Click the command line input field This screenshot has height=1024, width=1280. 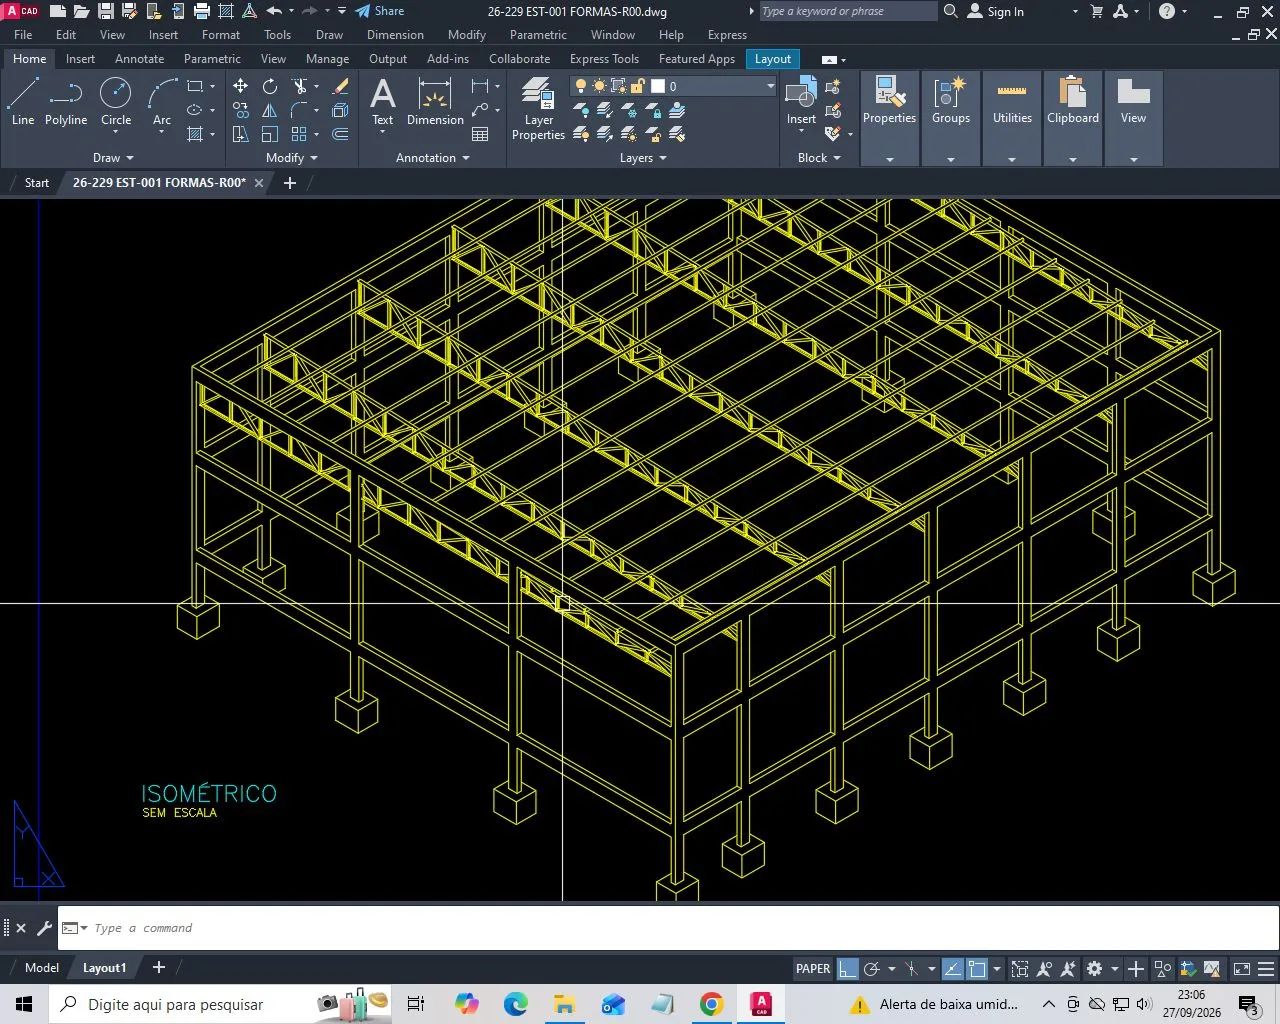[x=668, y=928]
